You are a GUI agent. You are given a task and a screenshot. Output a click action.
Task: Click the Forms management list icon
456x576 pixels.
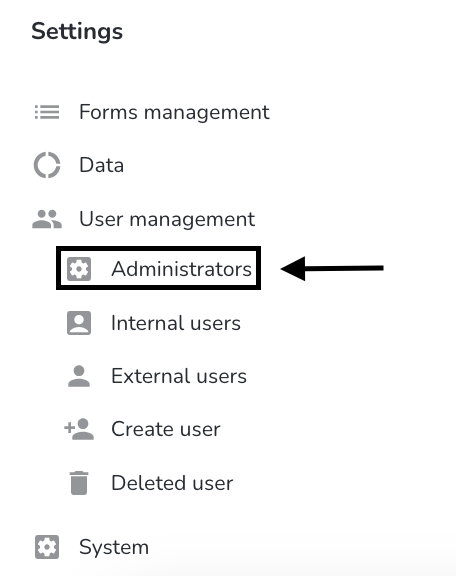[47, 112]
